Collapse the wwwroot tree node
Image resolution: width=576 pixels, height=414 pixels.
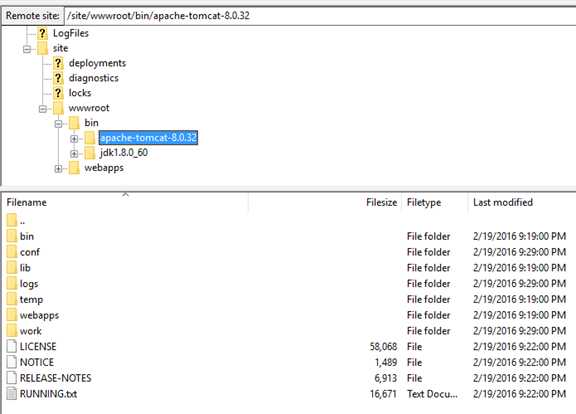pyautogui.click(x=43, y=109)
